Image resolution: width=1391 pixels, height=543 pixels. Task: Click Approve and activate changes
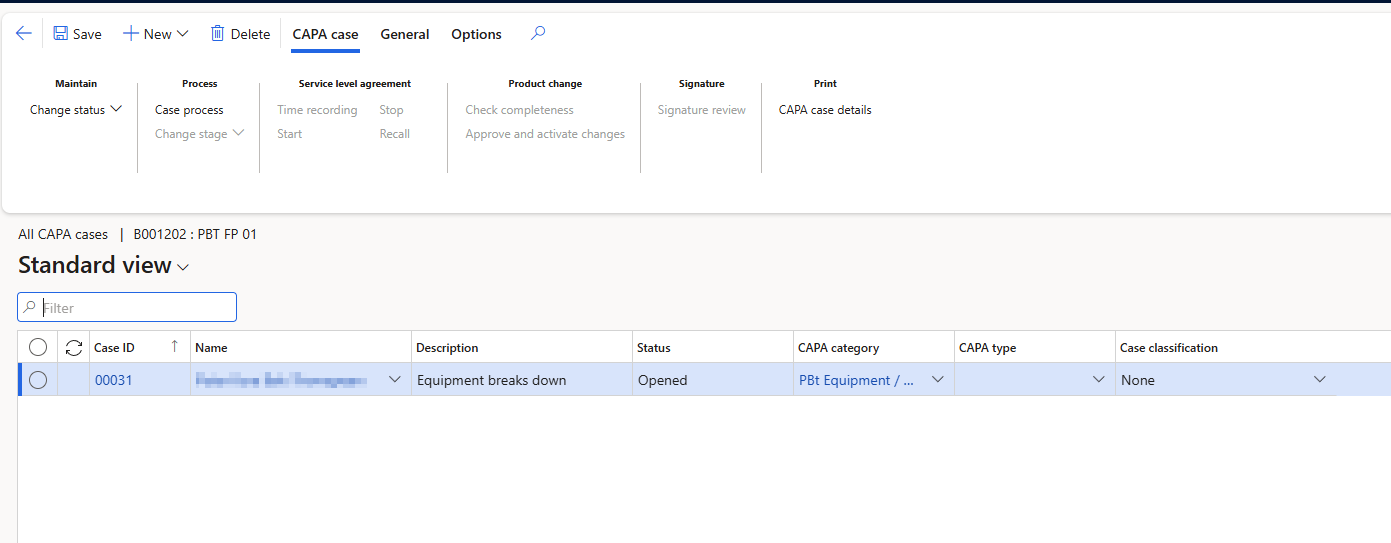point(545,134)
